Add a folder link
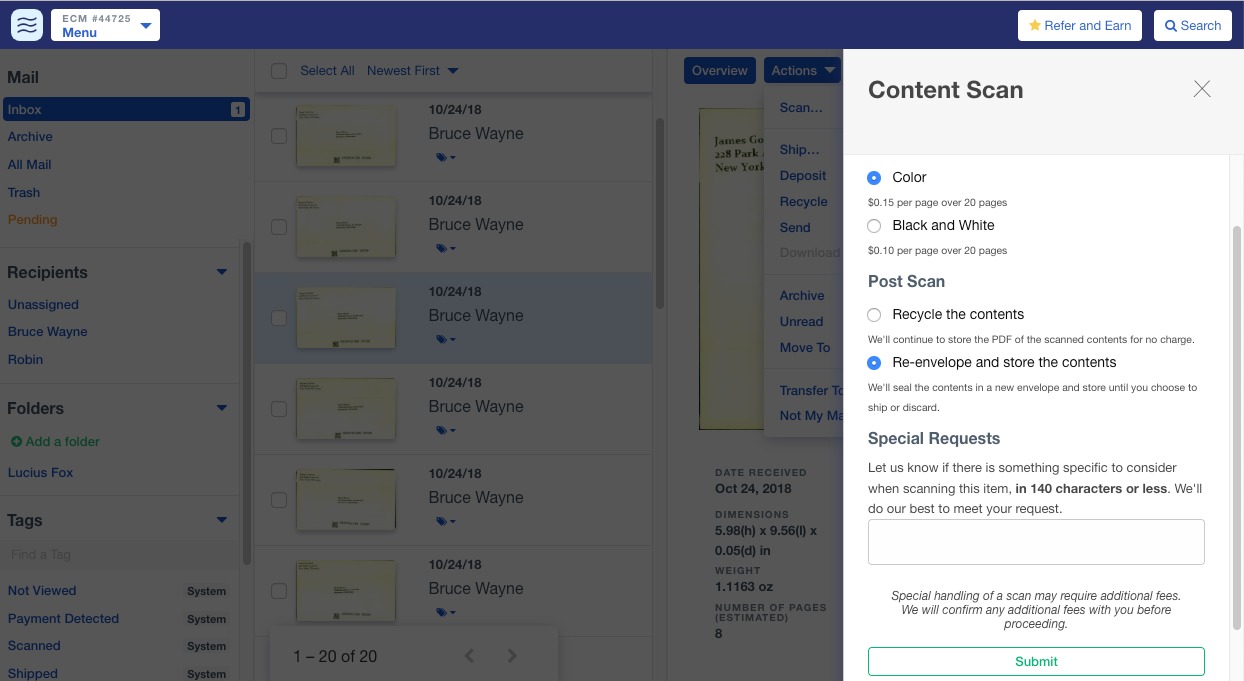1244x681 pixels. point(55,441)
